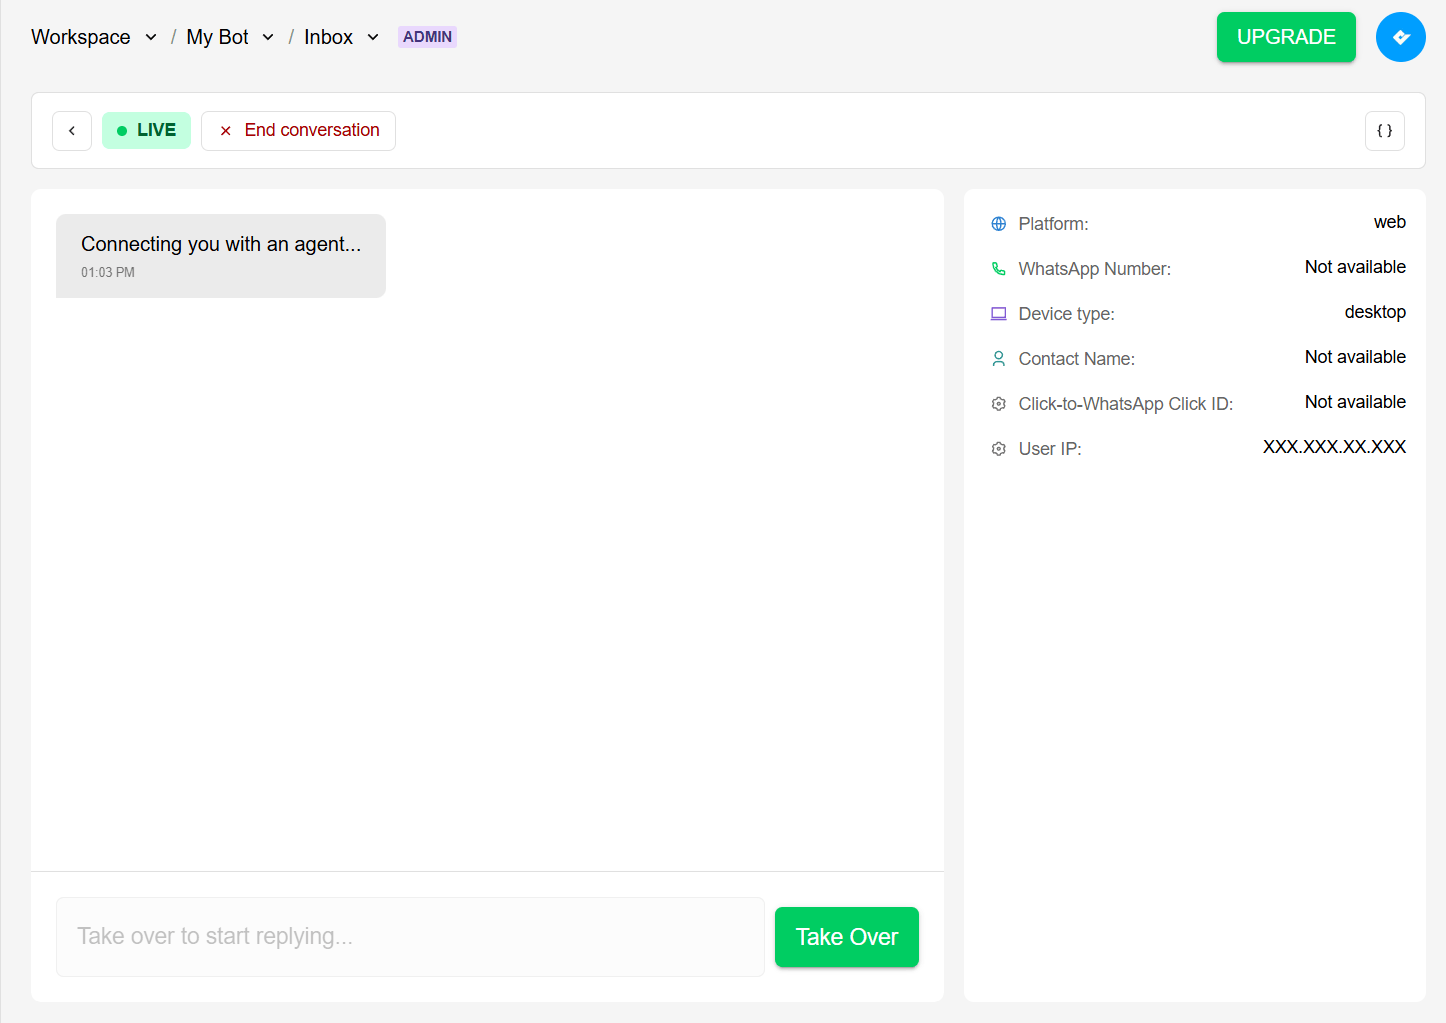Click the Take Over button
Screen dimensions: 1446x1023
tap(847, 937)
